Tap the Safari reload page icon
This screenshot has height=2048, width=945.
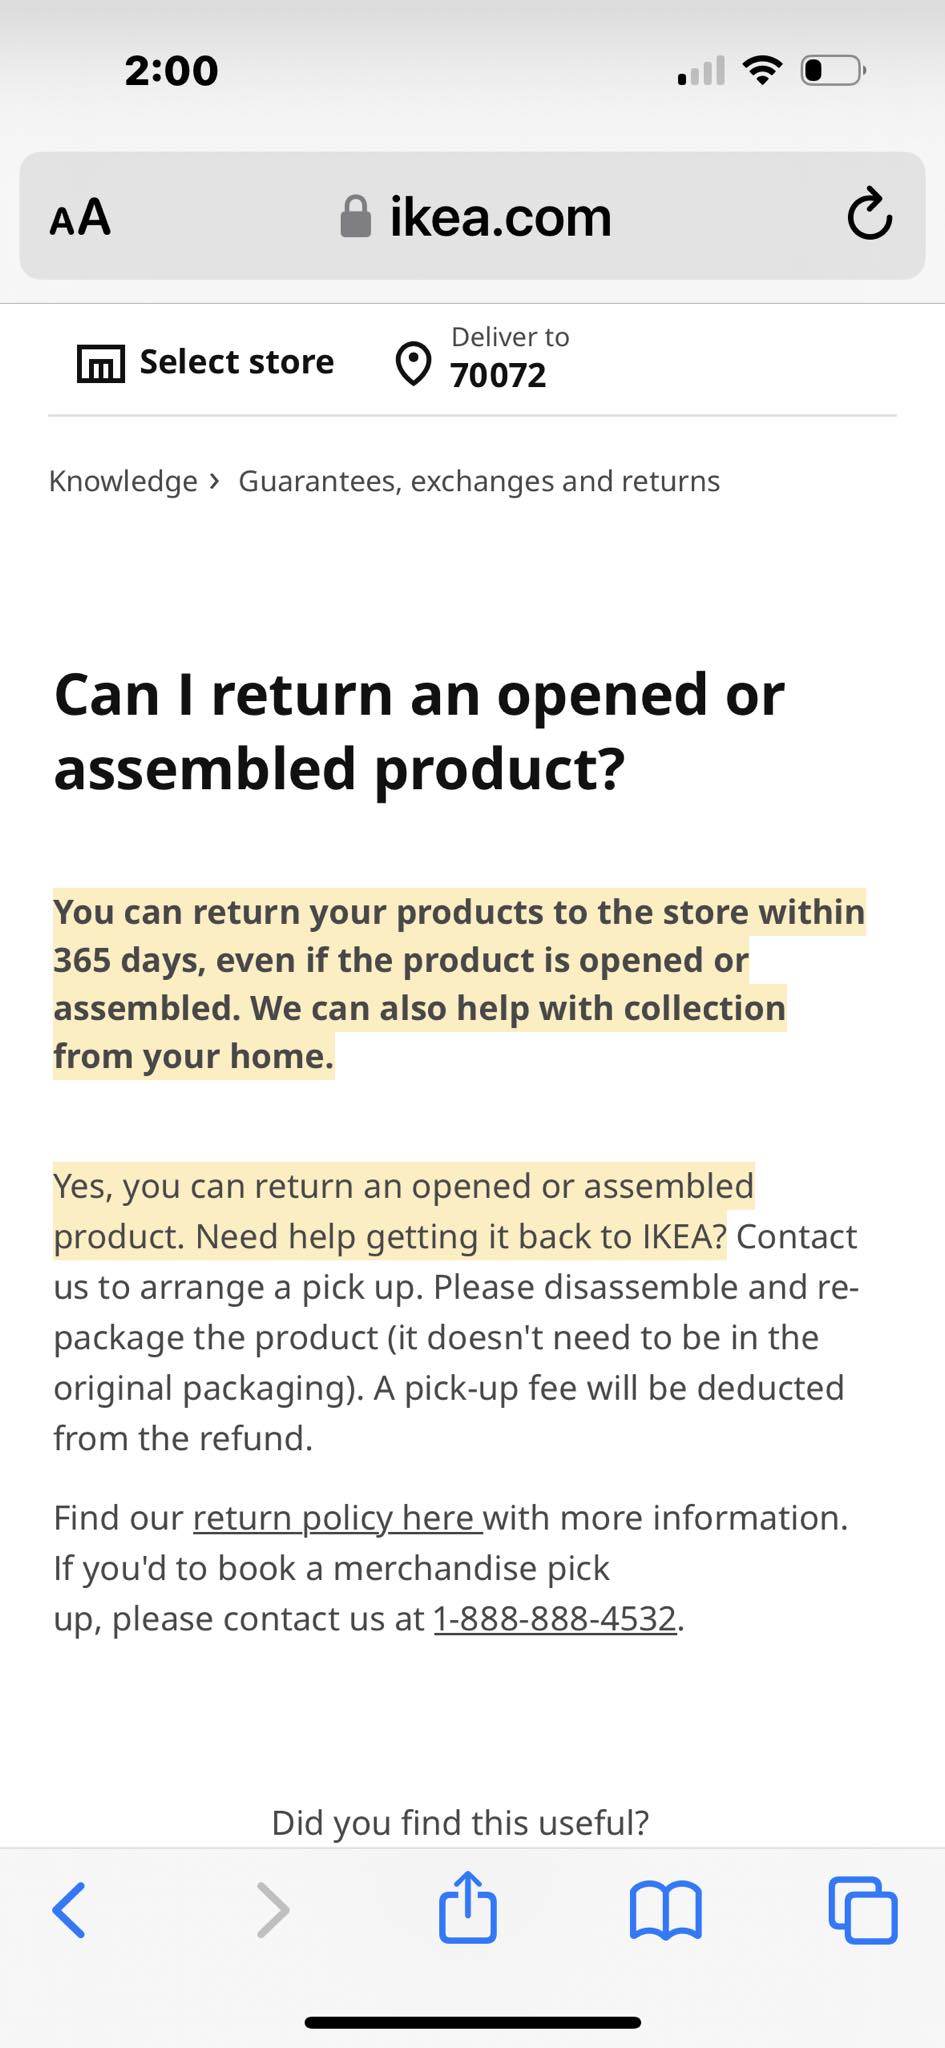click(x=869, y=214)
